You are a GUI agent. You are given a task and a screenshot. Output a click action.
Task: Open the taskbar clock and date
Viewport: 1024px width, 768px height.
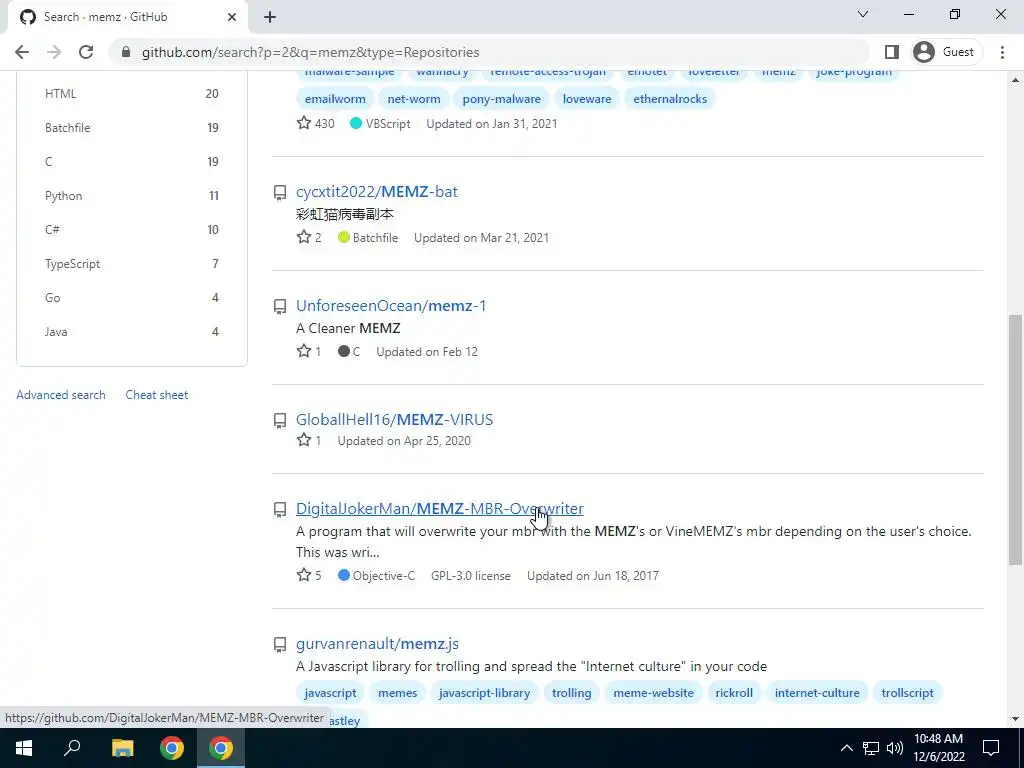[x=938, y=748]
